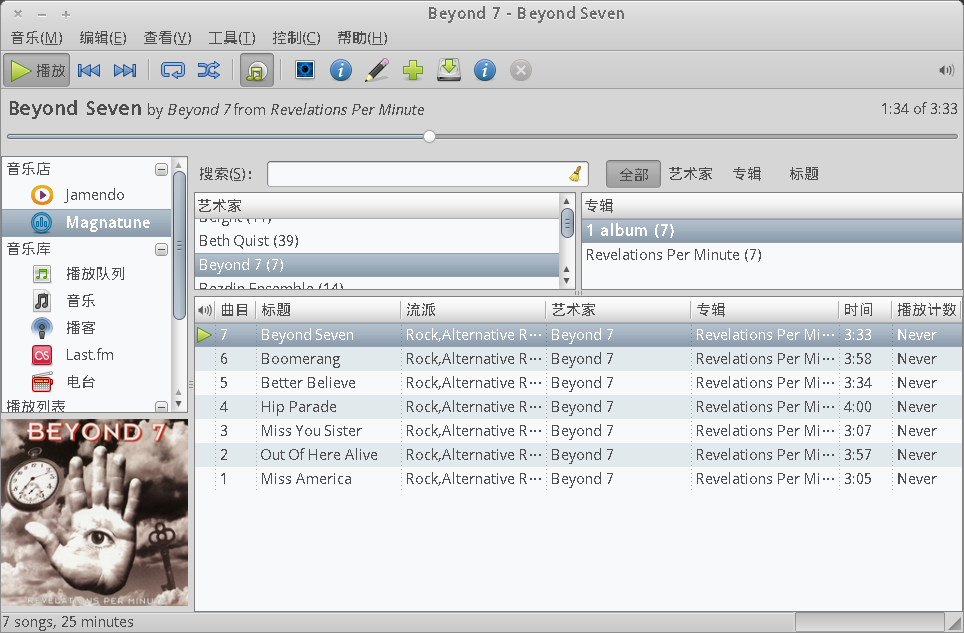Click the Beyond 7 album art thumbnail
The height and width of the screenshot is (633, 964).
96,513
